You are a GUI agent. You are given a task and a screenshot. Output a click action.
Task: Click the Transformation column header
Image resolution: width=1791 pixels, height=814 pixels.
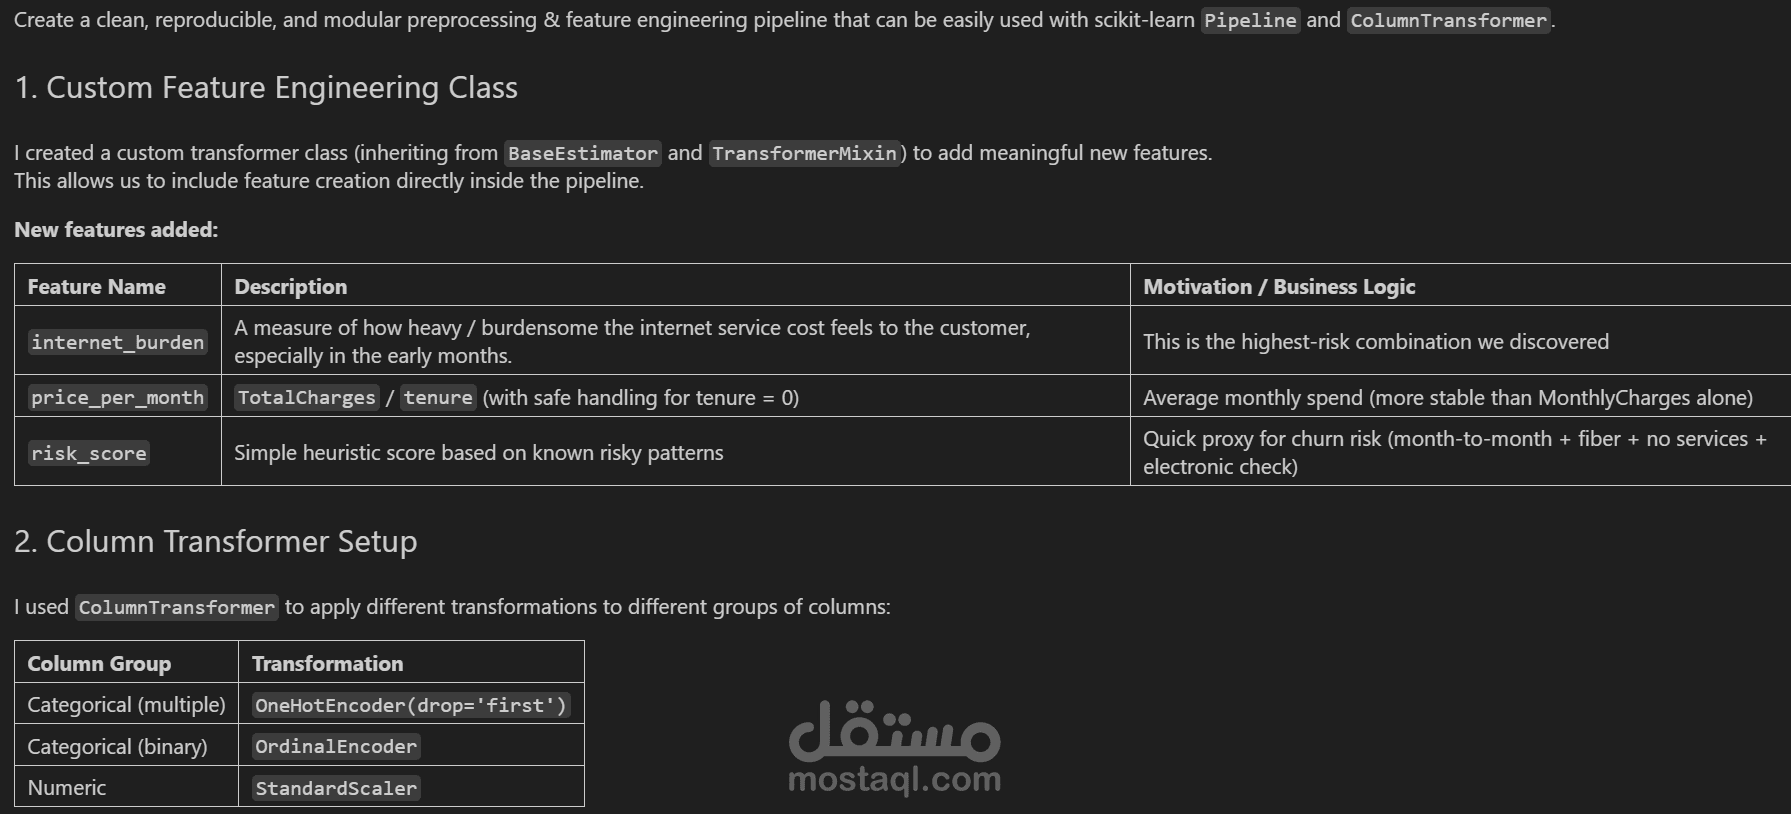tap(327, 664)
